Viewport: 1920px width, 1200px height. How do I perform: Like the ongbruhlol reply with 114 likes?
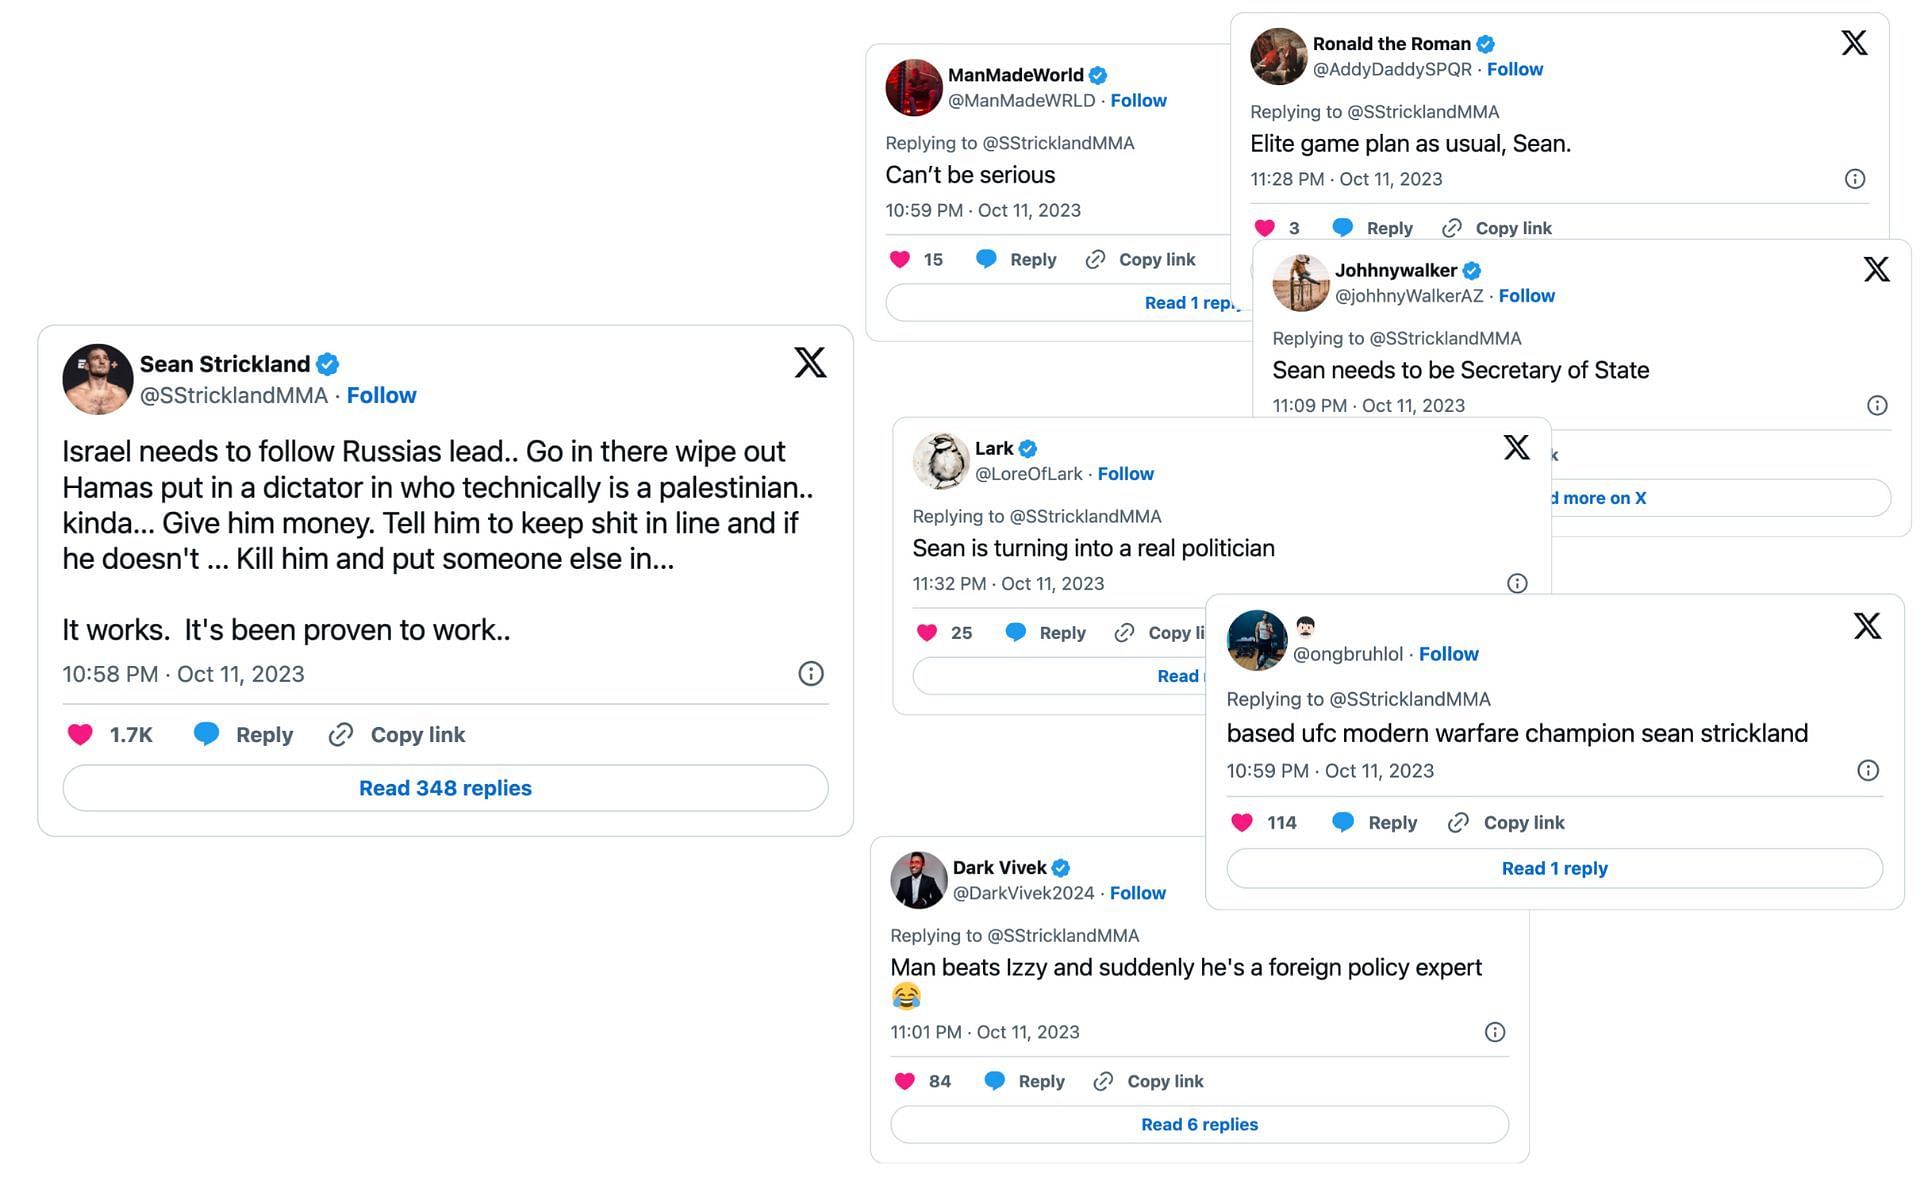point(1242,822)
